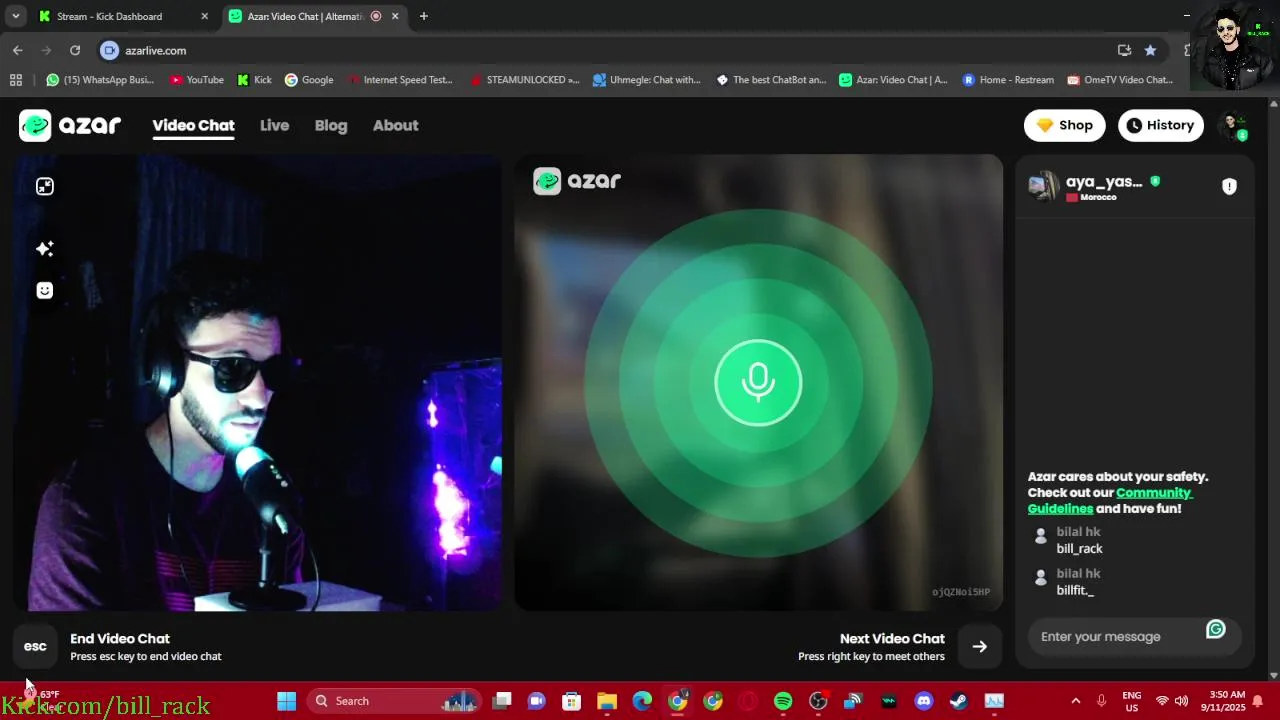Bookmark this page with the star icon

point(1150,50)
